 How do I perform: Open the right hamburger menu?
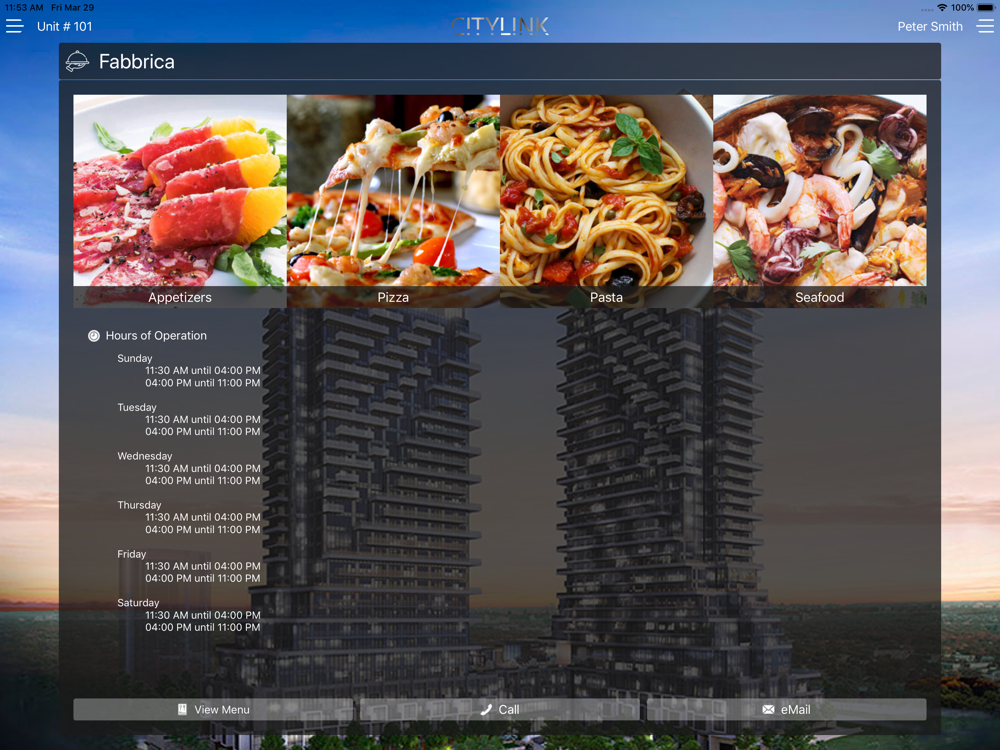(x=985, y=26)
